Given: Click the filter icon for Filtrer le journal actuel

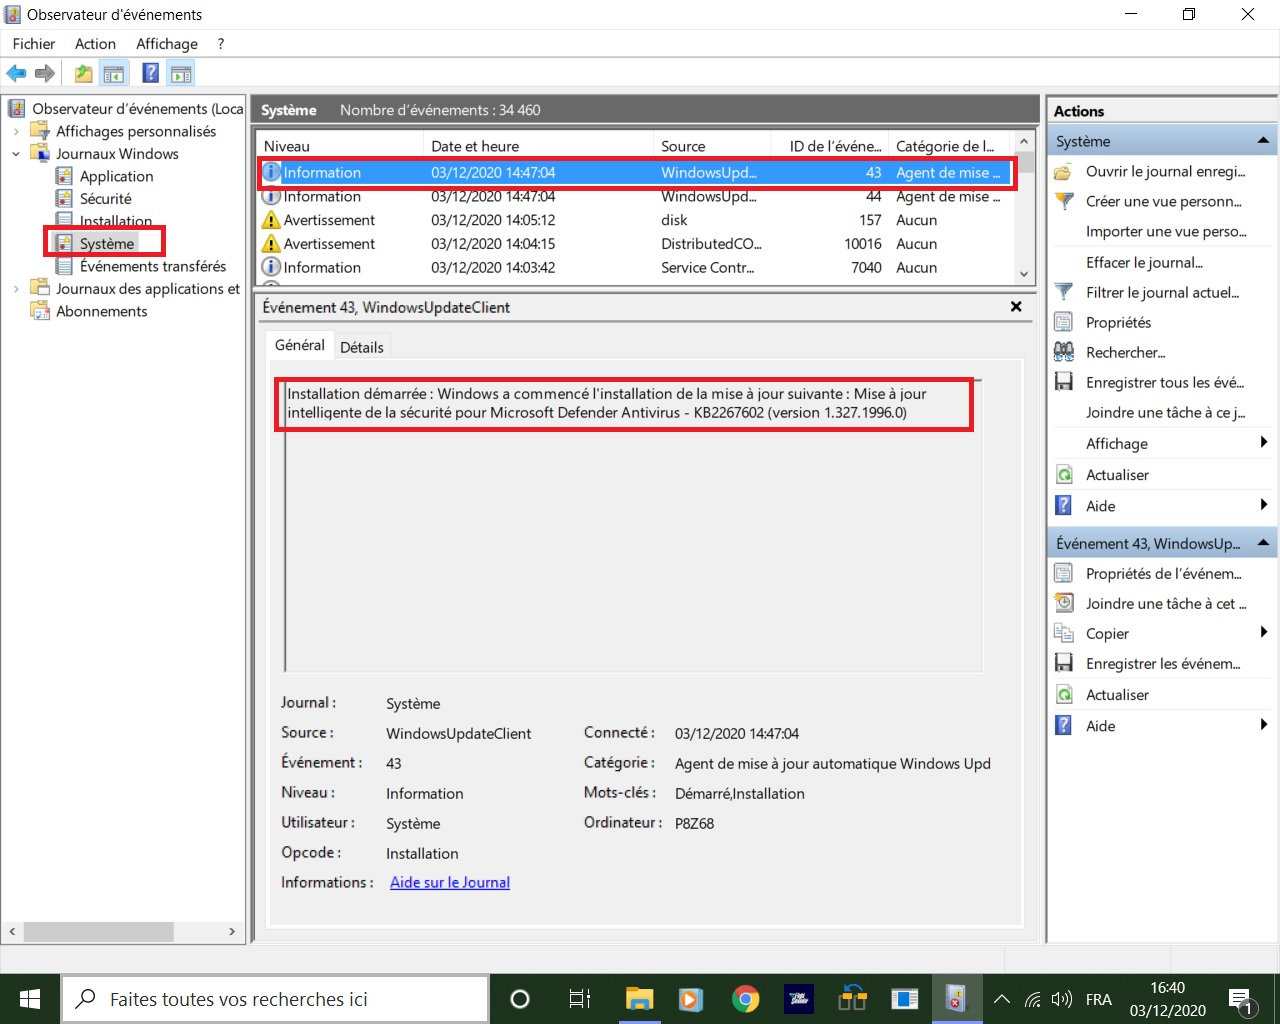Looking at the screenshot, I should pos(1064,292).
